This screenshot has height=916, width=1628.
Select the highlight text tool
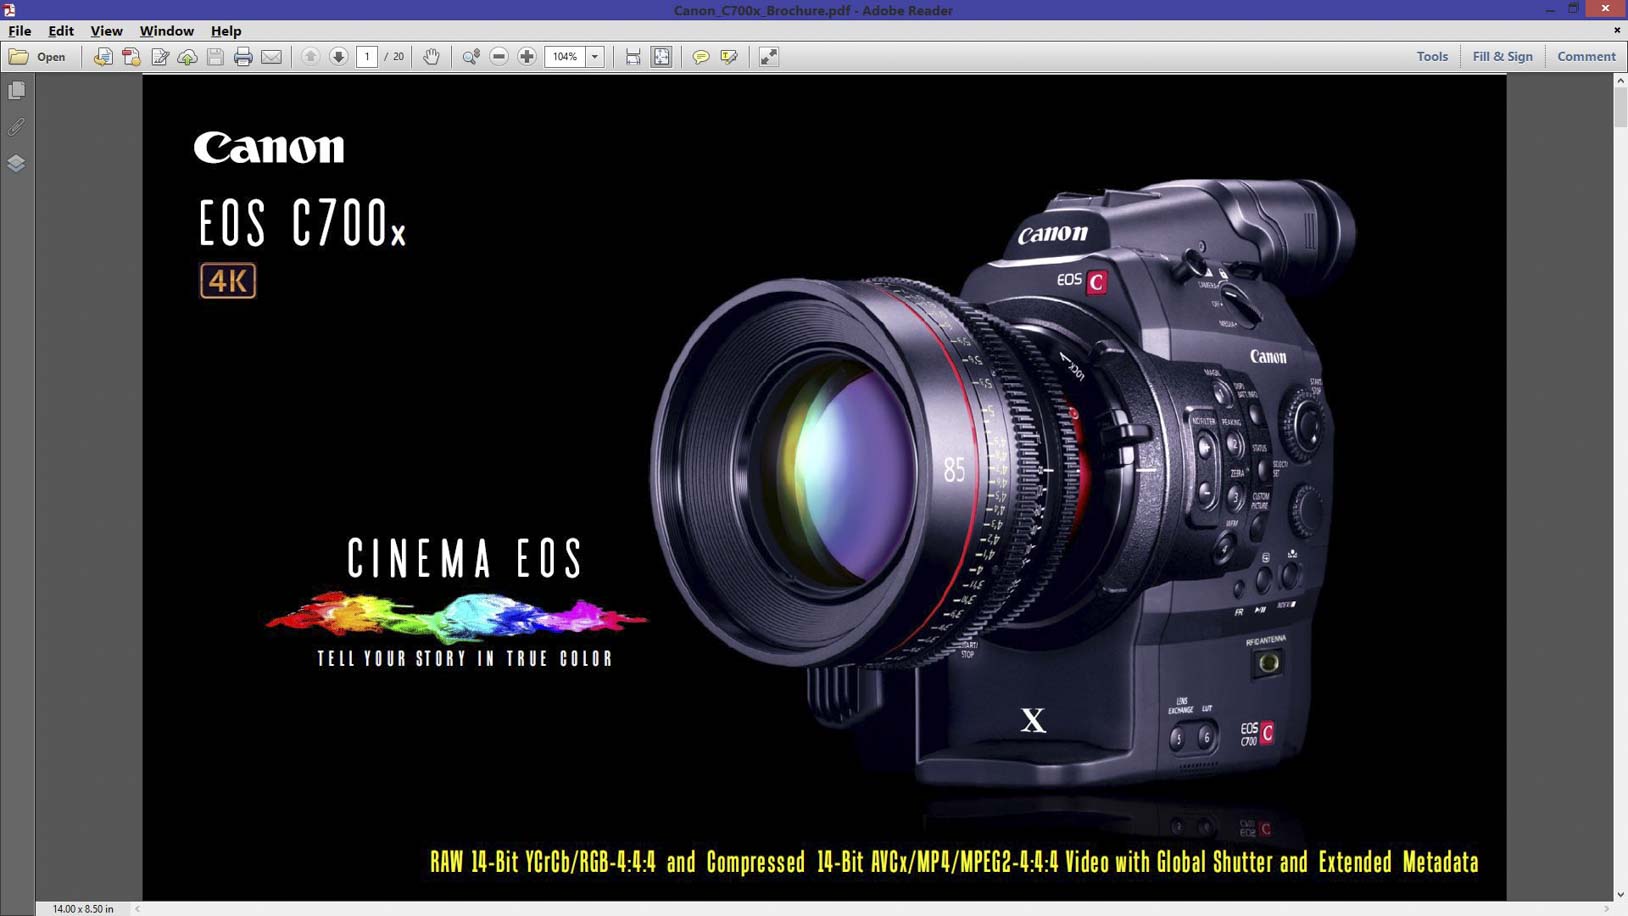[x=729, y=57]
